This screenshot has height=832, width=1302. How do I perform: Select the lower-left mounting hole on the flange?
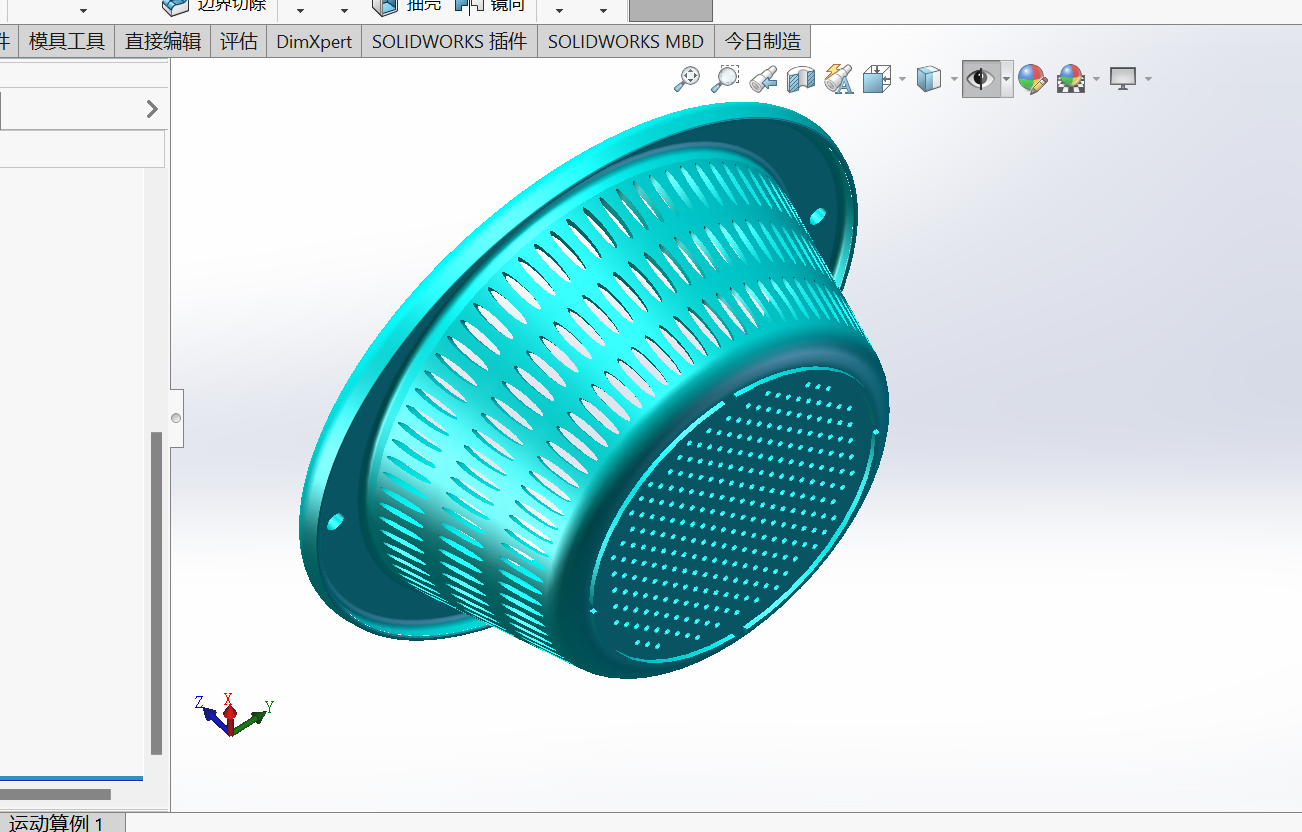click(x=335, y=522)
